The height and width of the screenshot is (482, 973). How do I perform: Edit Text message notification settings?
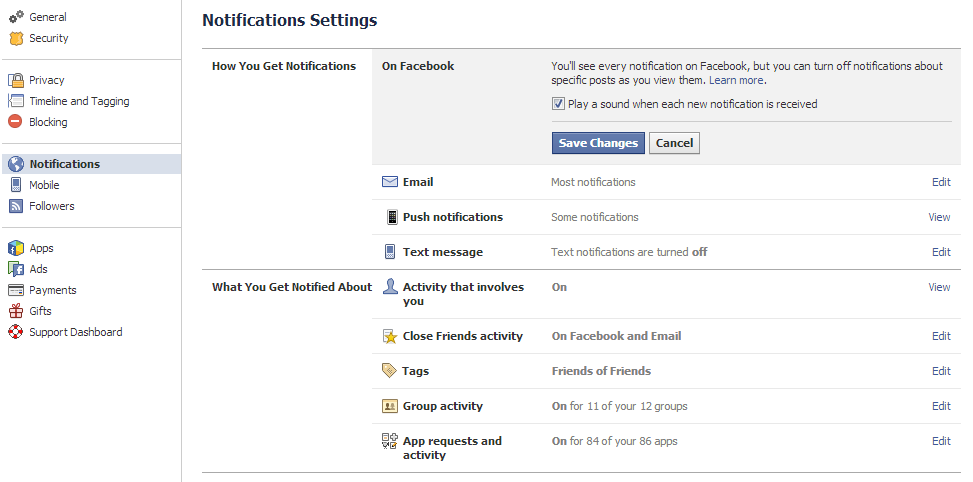[x=940, y=252]
